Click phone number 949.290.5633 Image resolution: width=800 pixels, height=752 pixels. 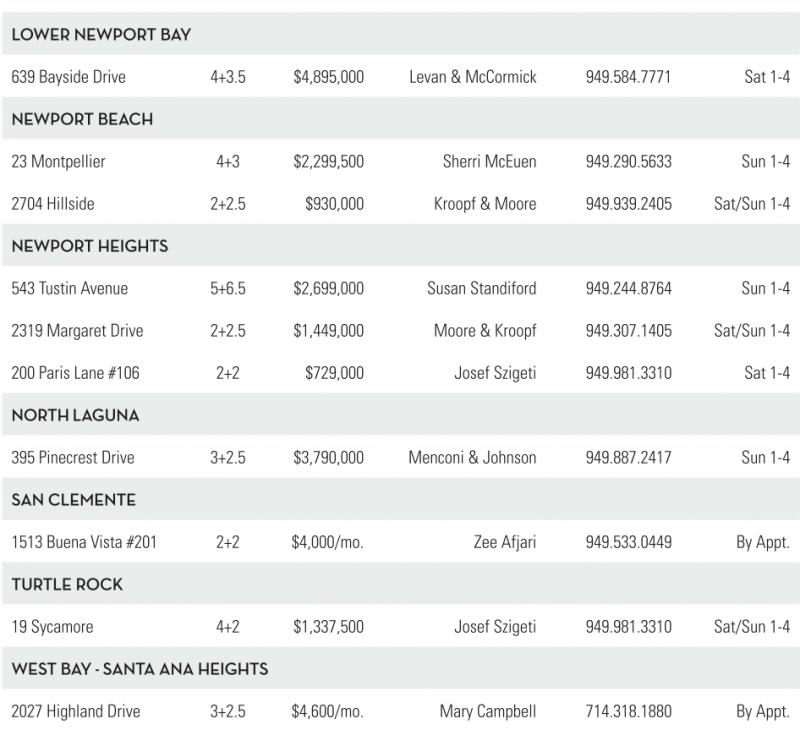coord(628,162)
